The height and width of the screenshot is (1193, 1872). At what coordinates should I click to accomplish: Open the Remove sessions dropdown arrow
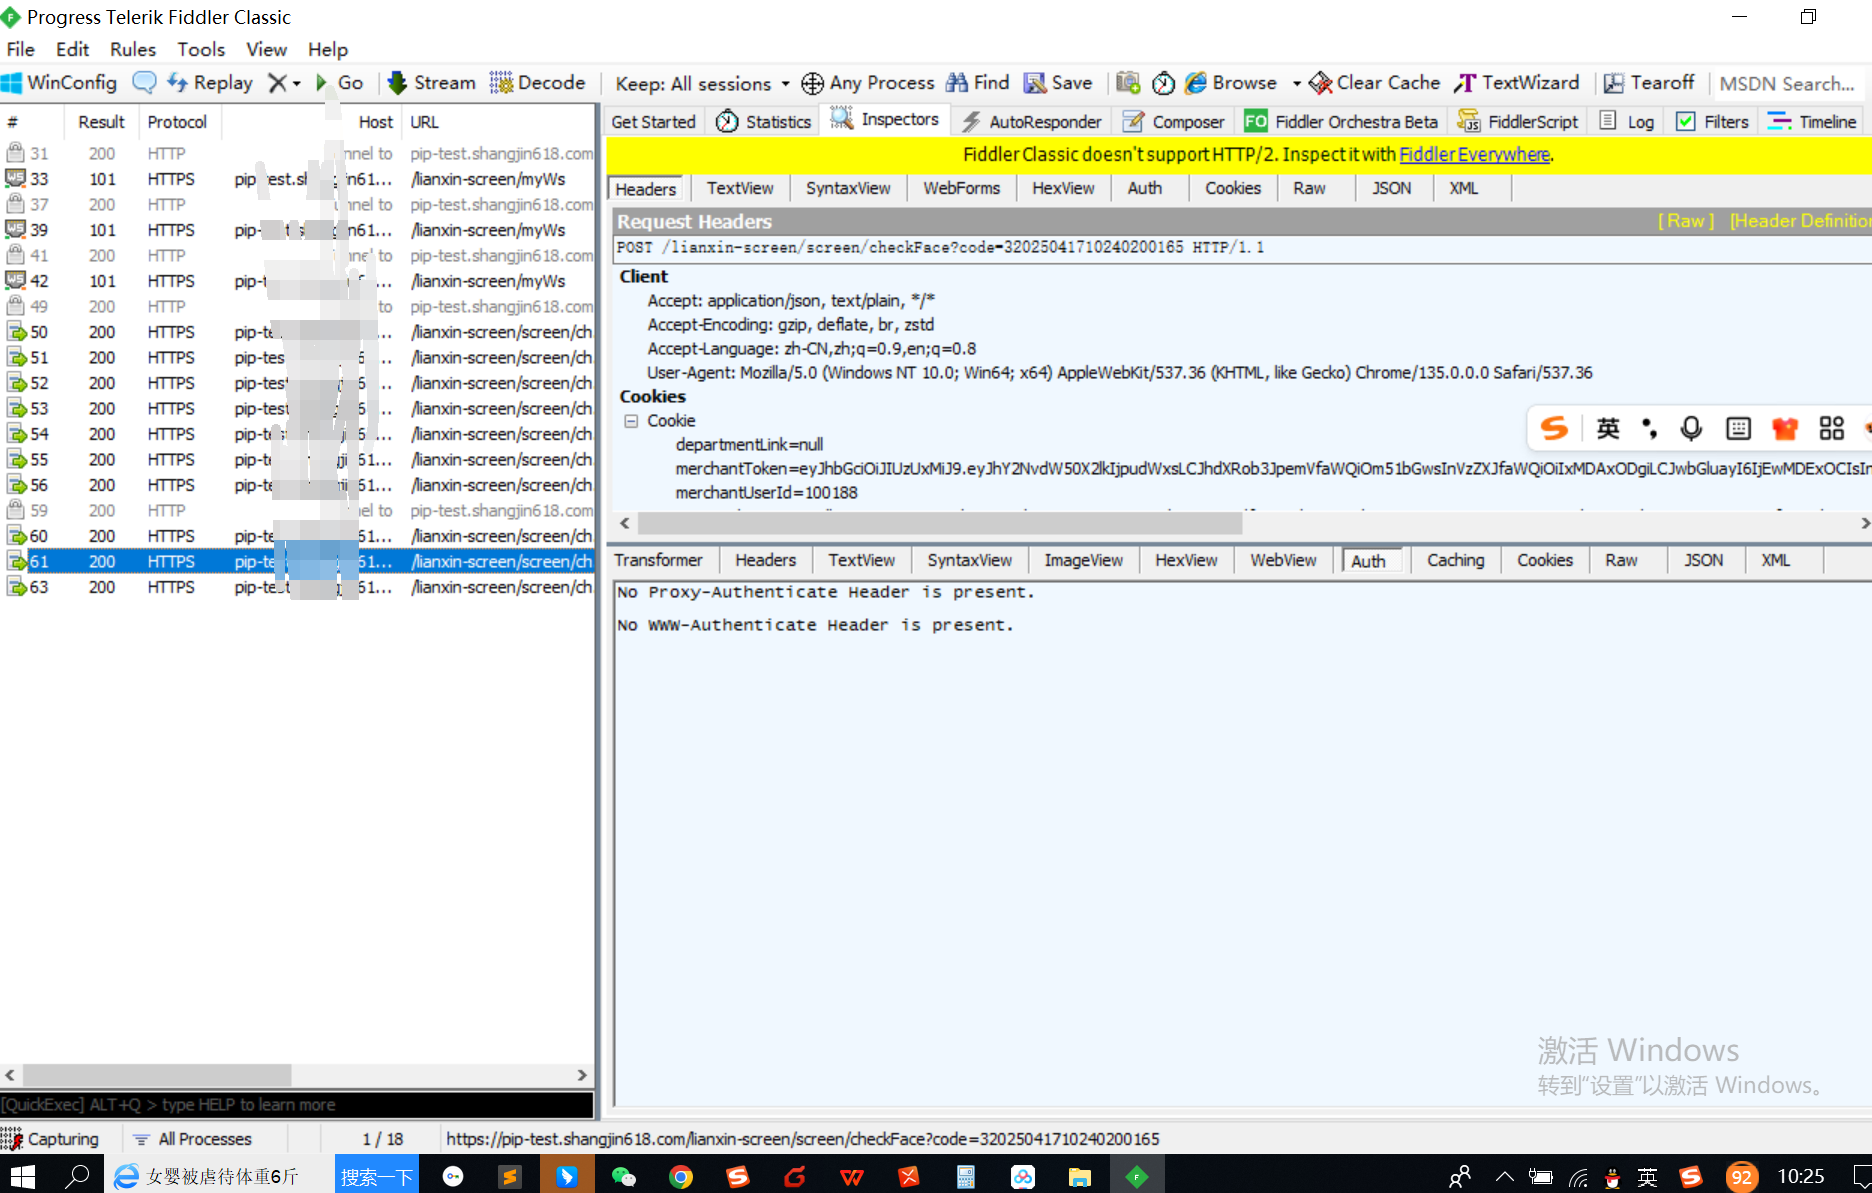click(297, 84)
